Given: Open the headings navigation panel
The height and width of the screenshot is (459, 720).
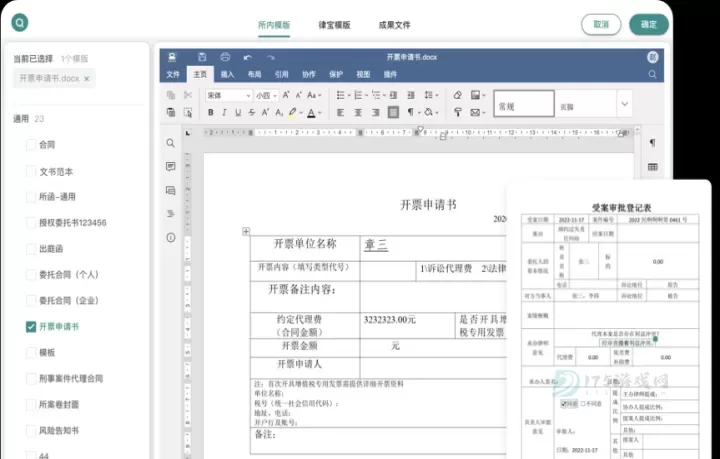Looking at the screenshot, I should coord(170,213).
